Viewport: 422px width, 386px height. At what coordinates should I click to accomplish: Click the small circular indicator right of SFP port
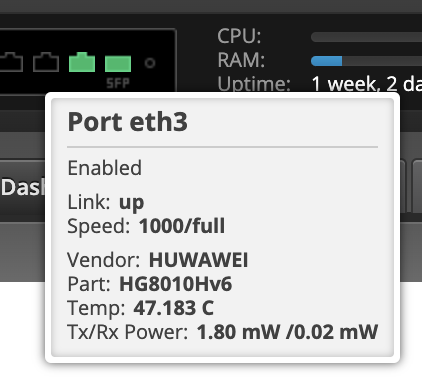[x=150, y=63]
